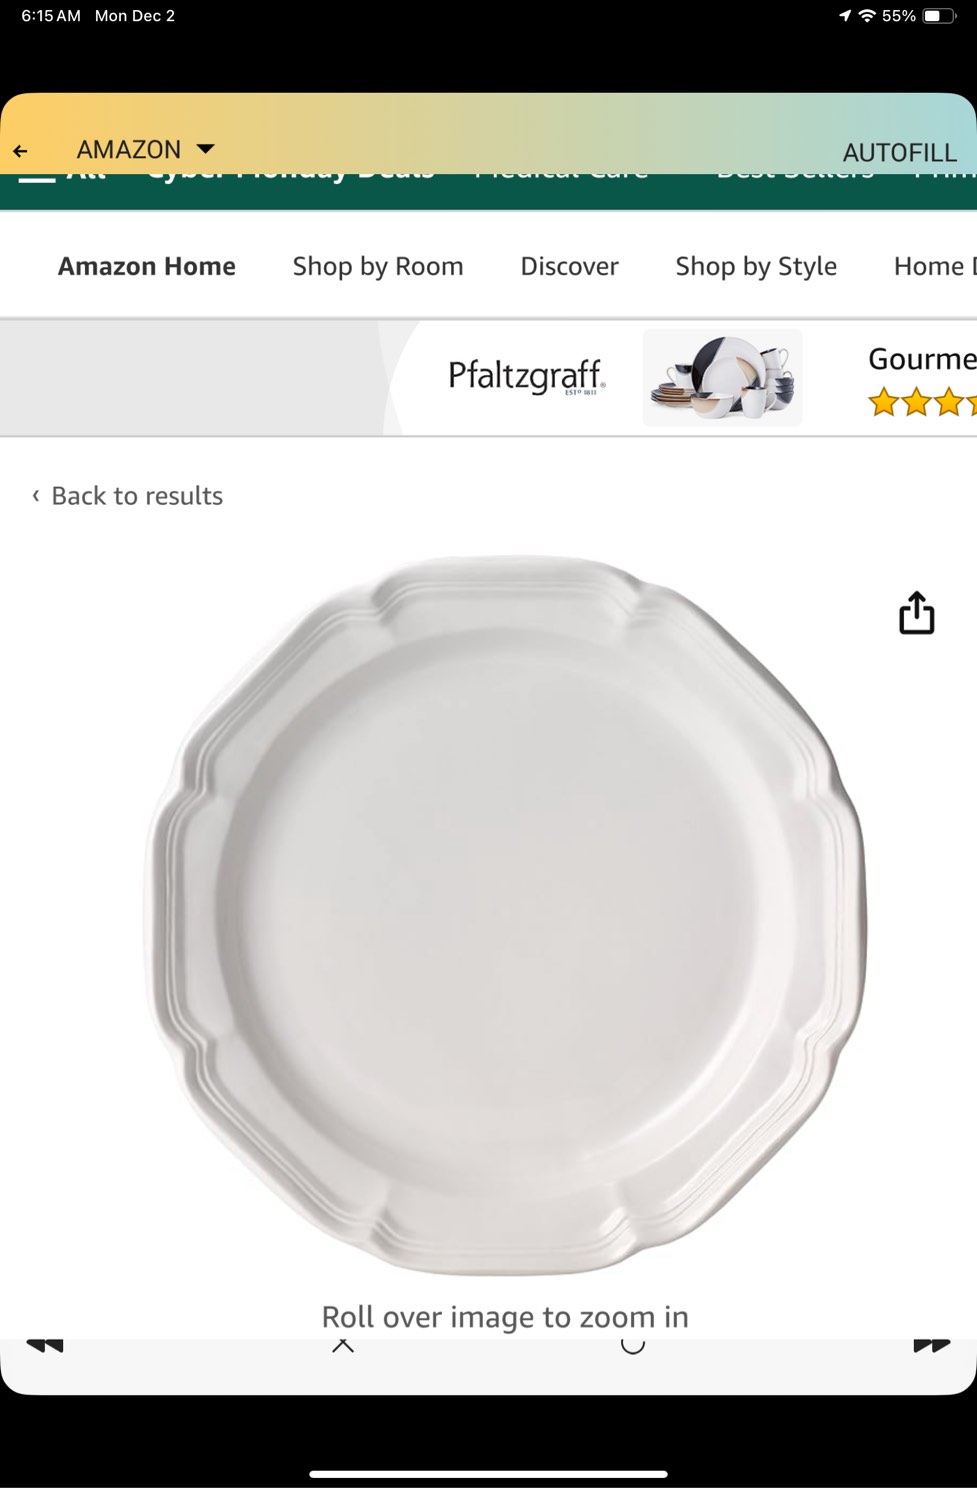Image resolution: width=977 pixels, height=1488 pixels.
Task: Tap the left chevron before Back to results
Action: pyautogui.click(x=36, y=495)
